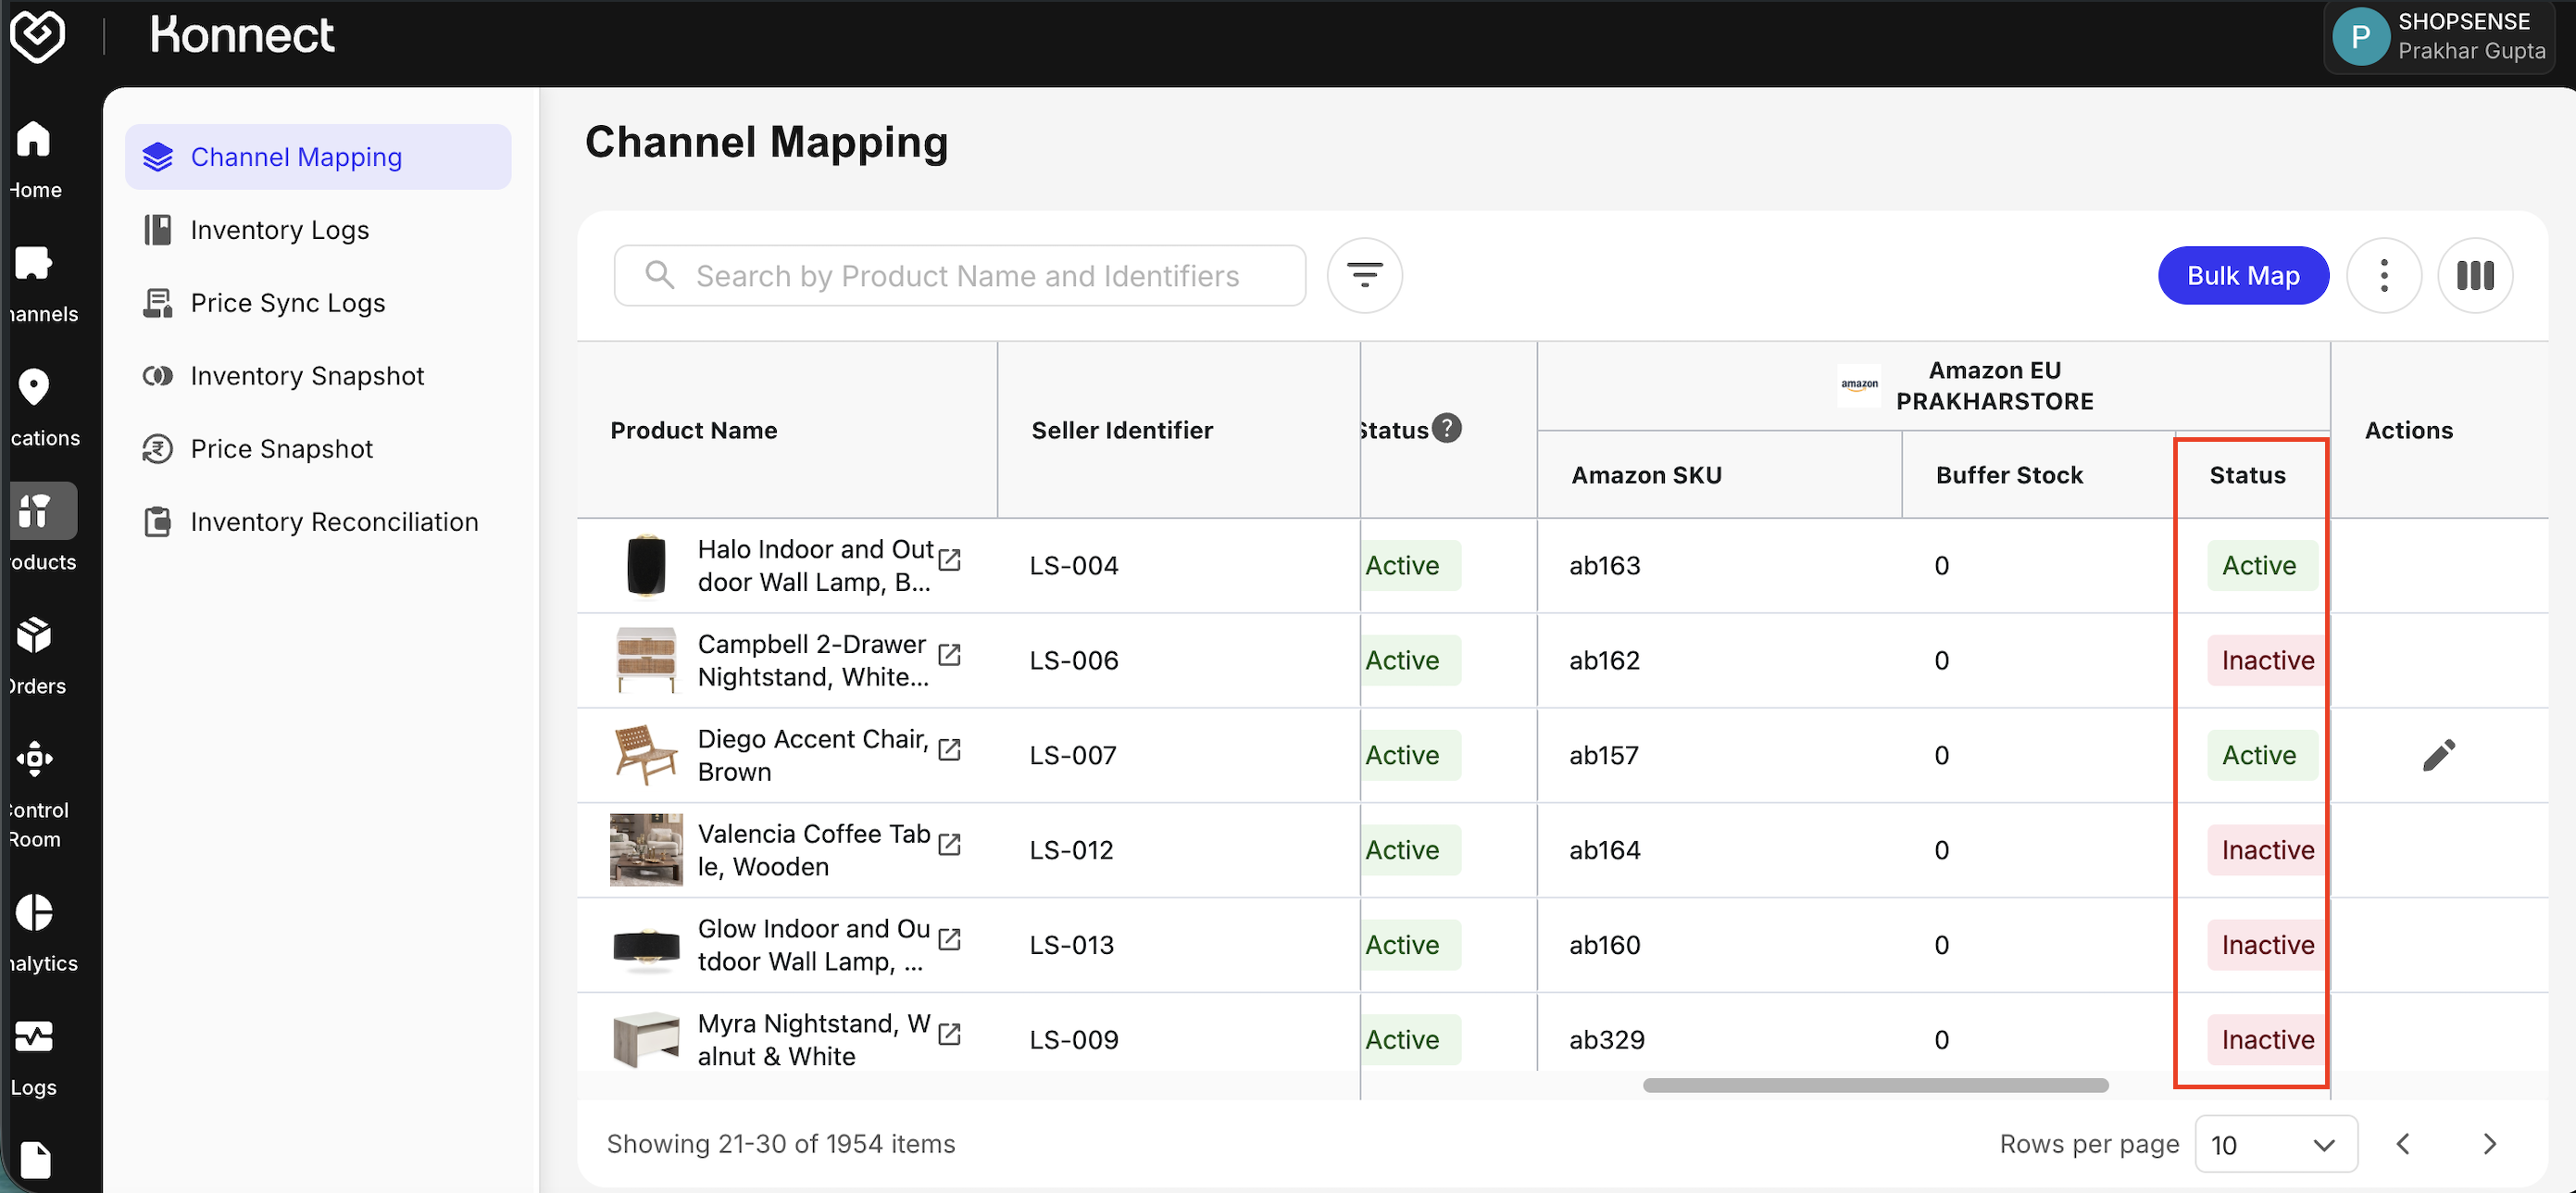Open Inventory Logs menu item

click(x=279, y=230)
